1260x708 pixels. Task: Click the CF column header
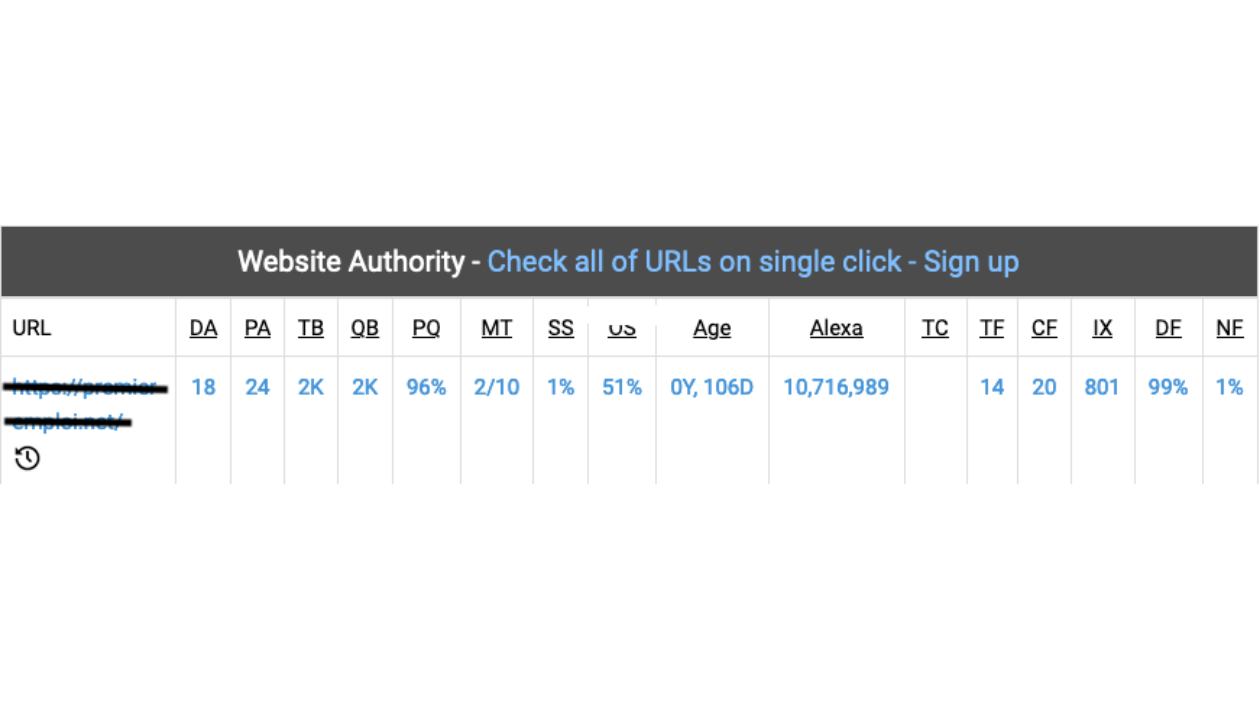click(1044, 328)
